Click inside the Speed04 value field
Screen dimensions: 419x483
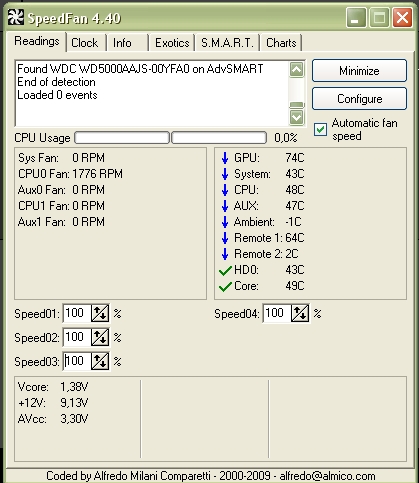click(x=277, y=313)
